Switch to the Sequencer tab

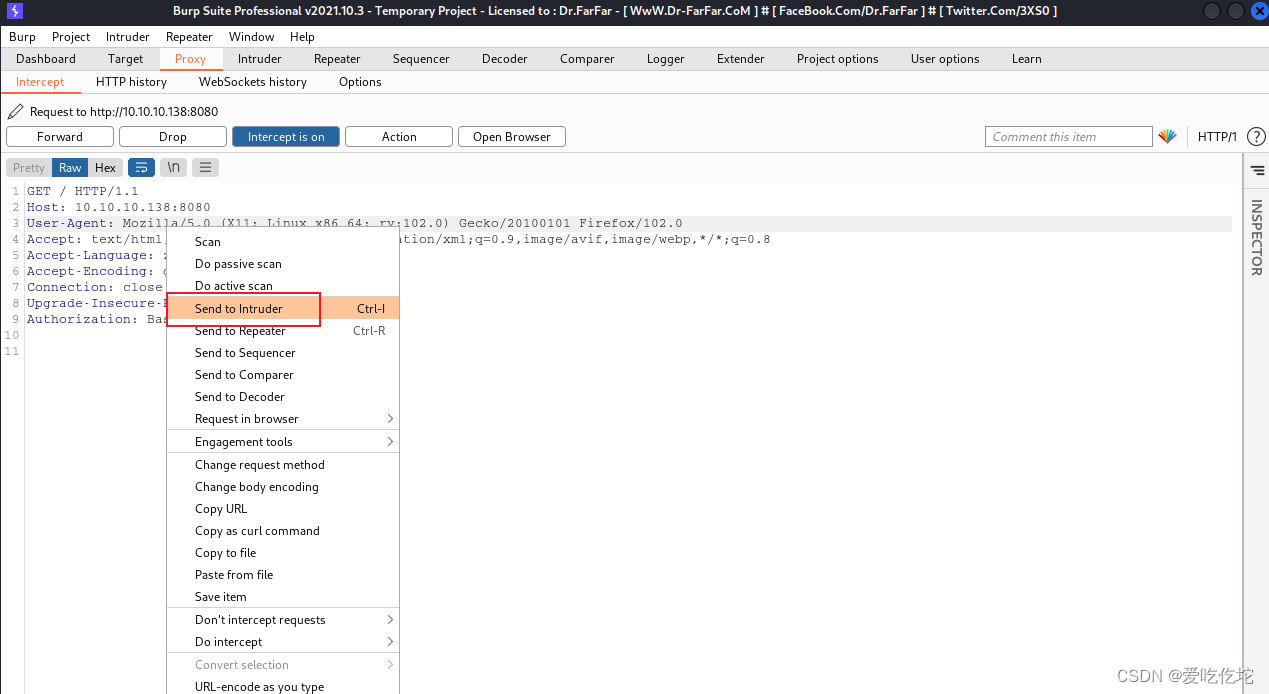(x=421, y=59)
